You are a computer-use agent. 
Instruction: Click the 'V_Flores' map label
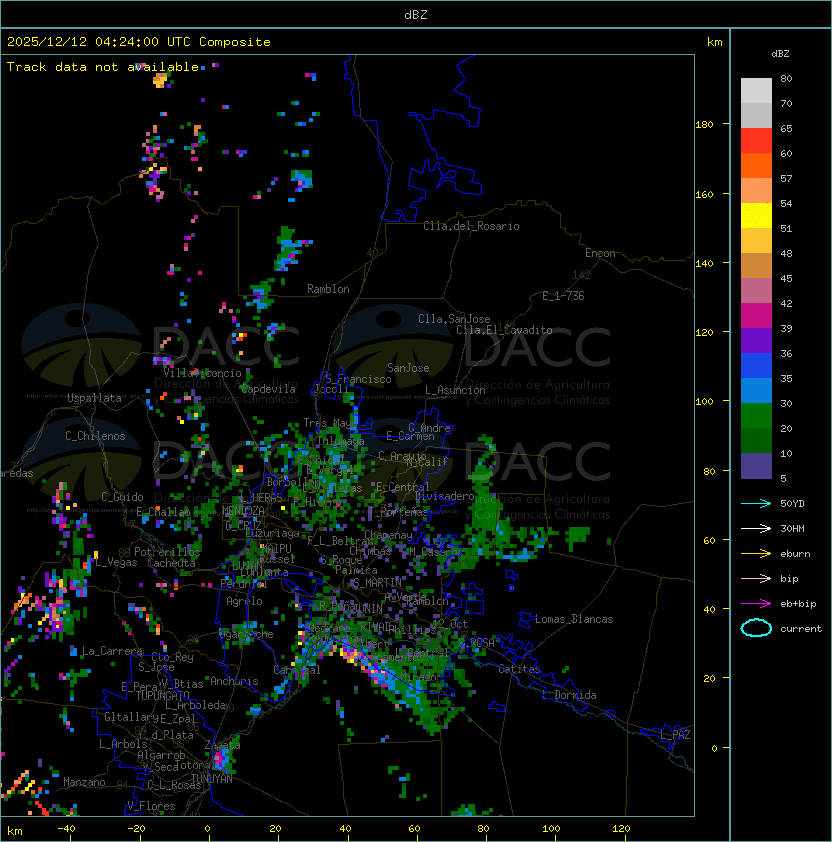pos(151,806)
